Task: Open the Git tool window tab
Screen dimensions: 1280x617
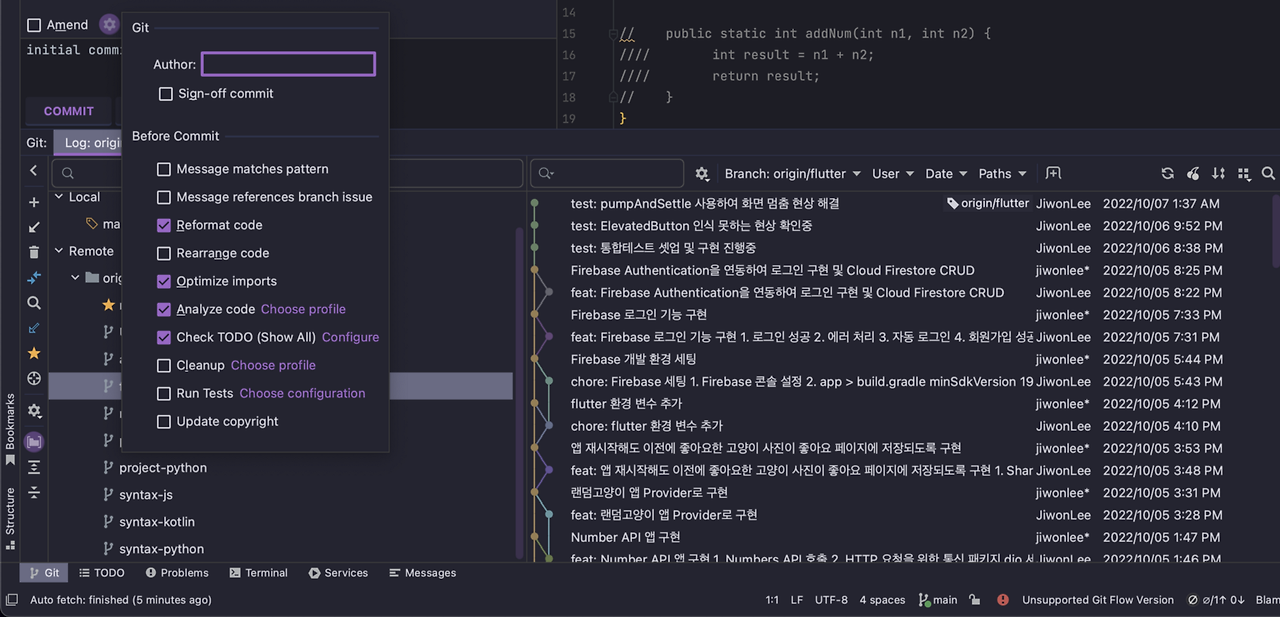Action: coord(44,573)
